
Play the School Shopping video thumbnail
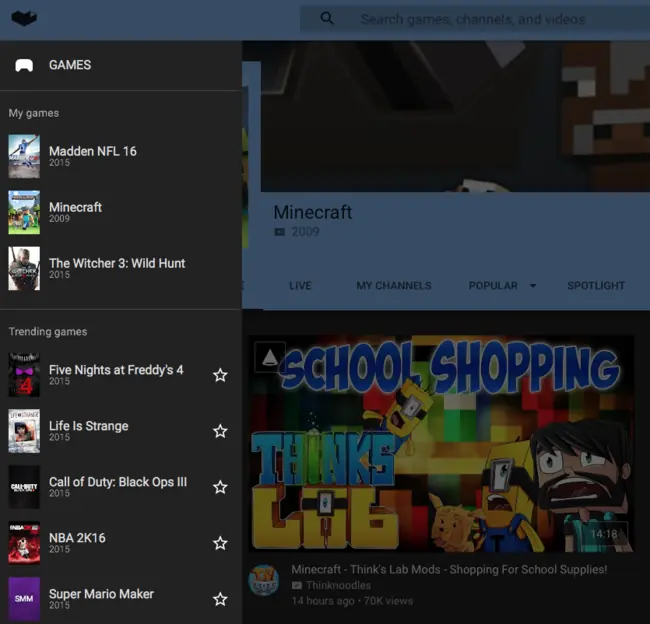[441, 443]
